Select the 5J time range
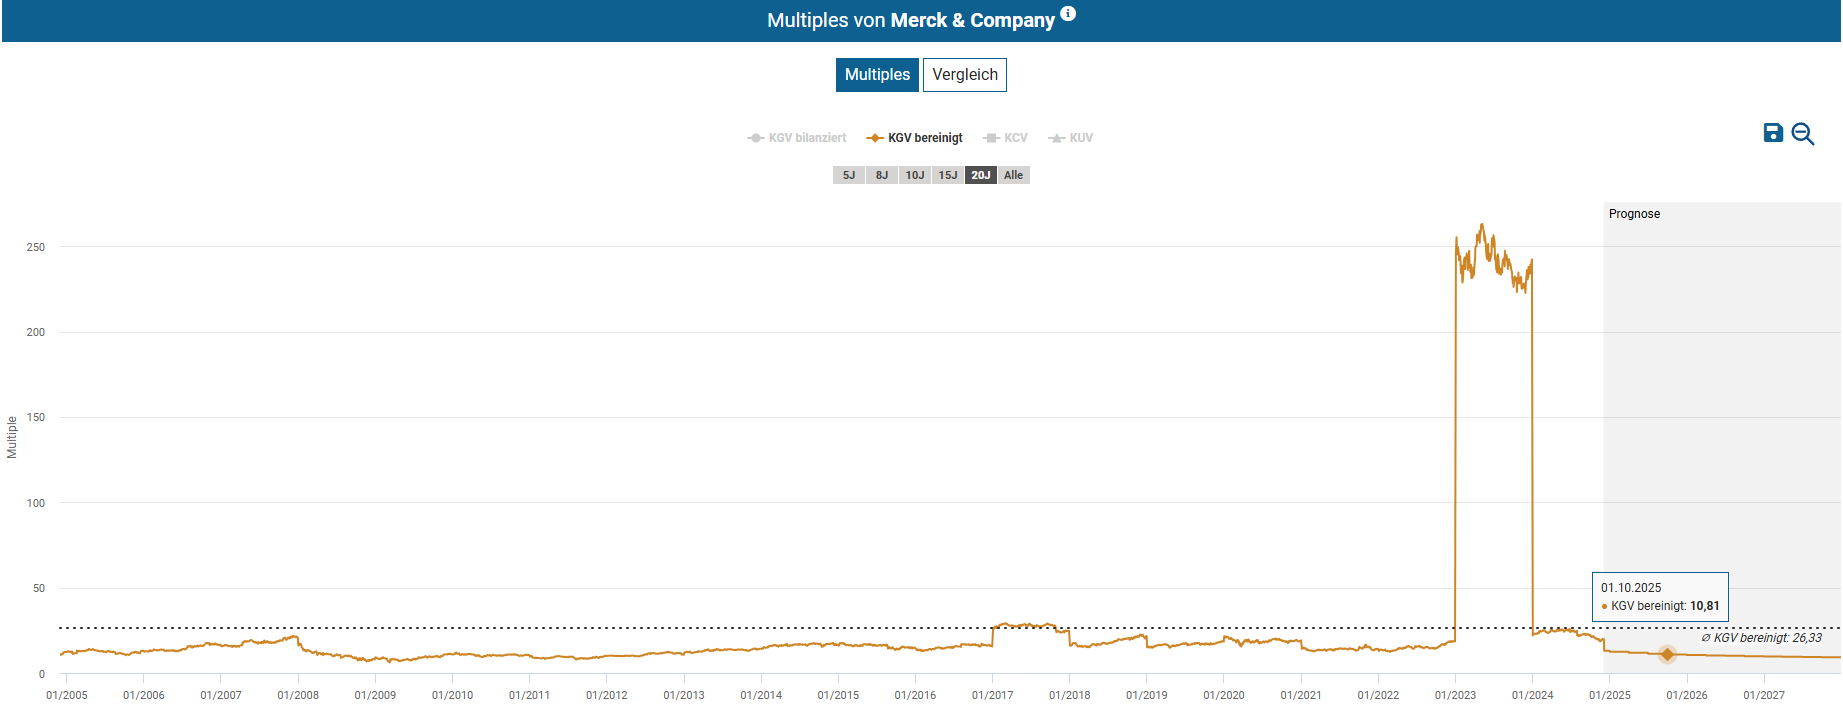This screenshot has height=724, width=1843. coord(848,175)
